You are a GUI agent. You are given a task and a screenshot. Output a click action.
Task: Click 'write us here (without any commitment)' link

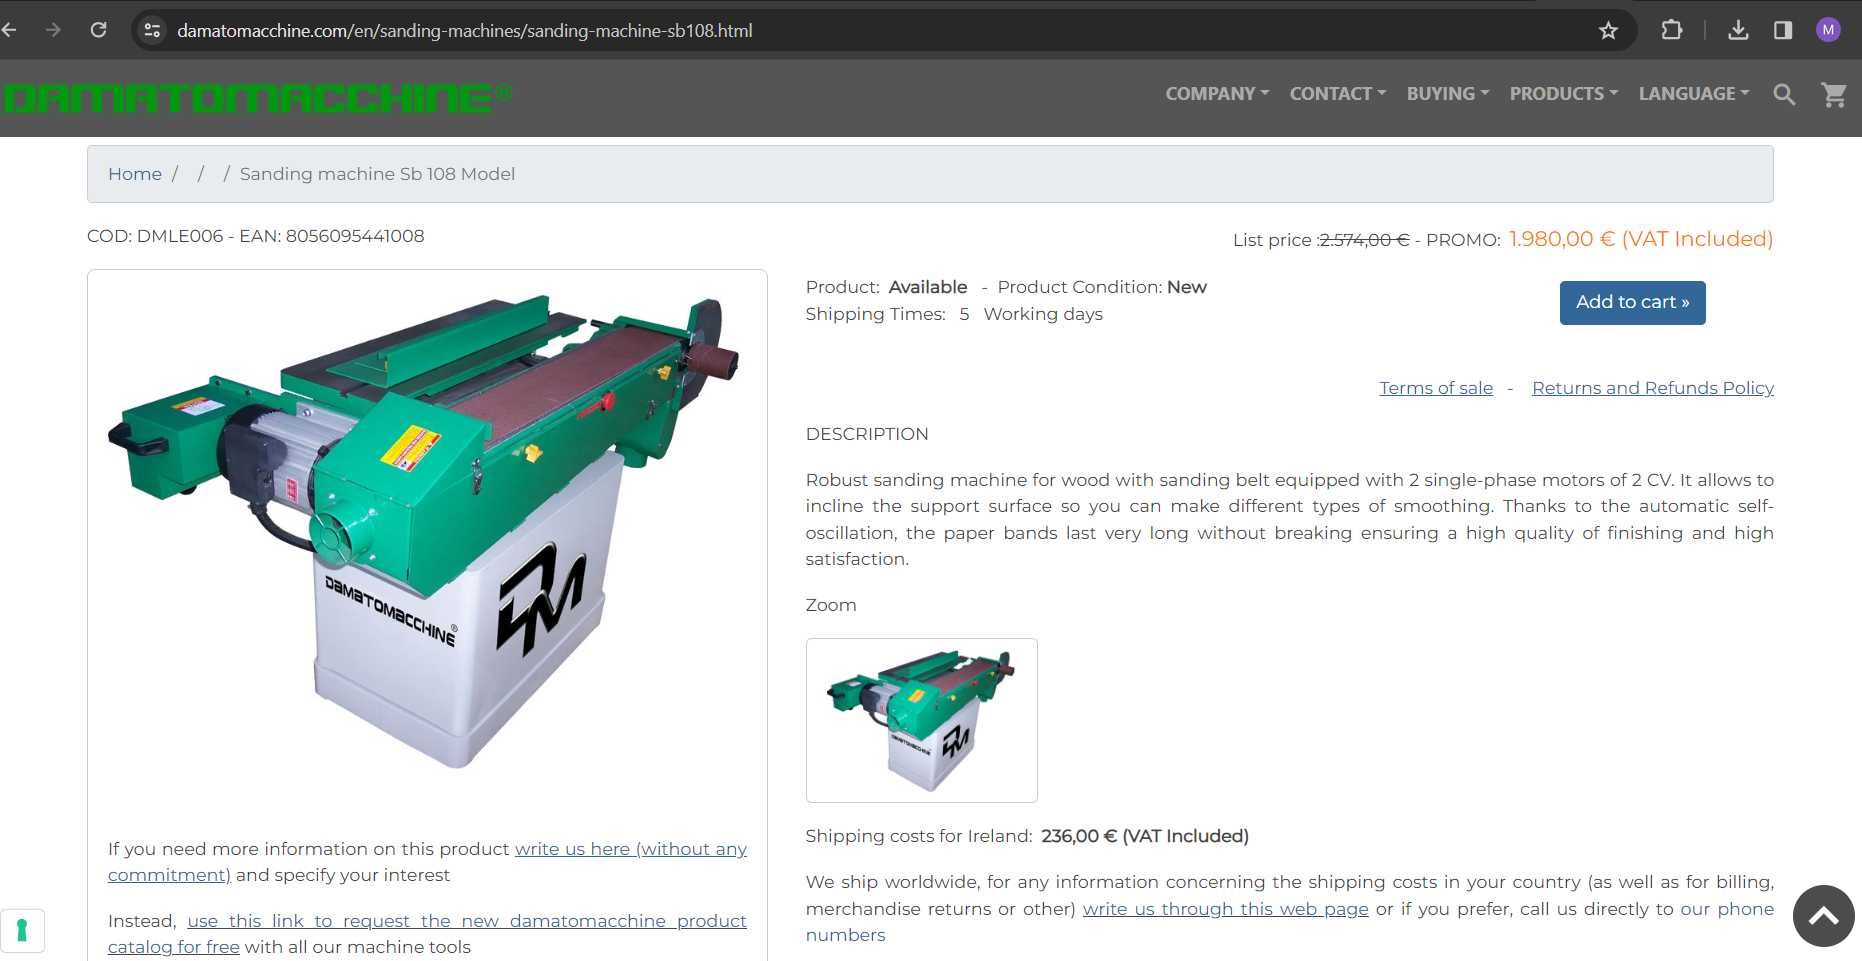pos(630,849)
